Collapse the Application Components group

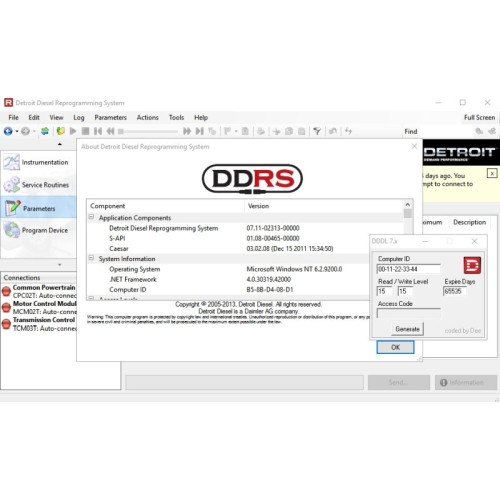[91, 217]
